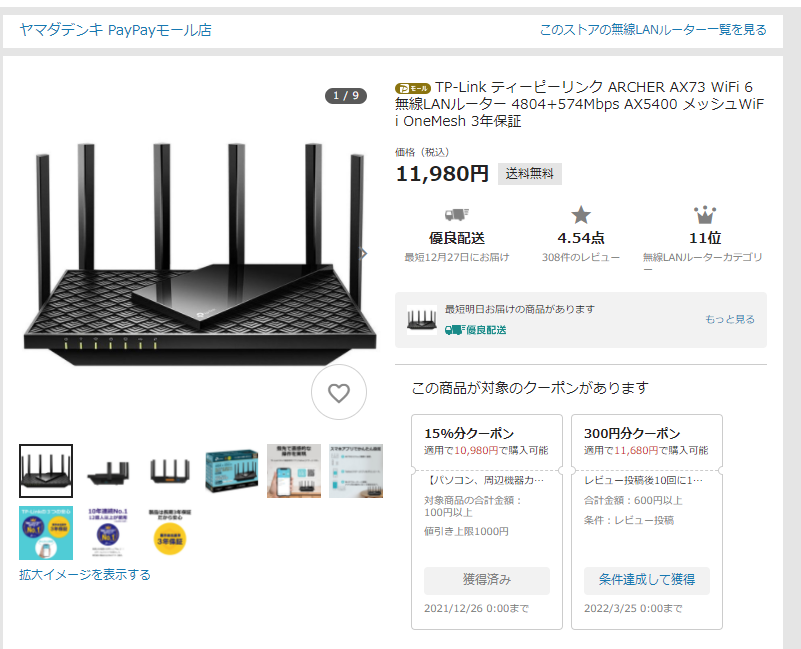This screenshot has width=801, height=649.
Task: Select the second thumbnail of router side view
Action: [108, 471]
